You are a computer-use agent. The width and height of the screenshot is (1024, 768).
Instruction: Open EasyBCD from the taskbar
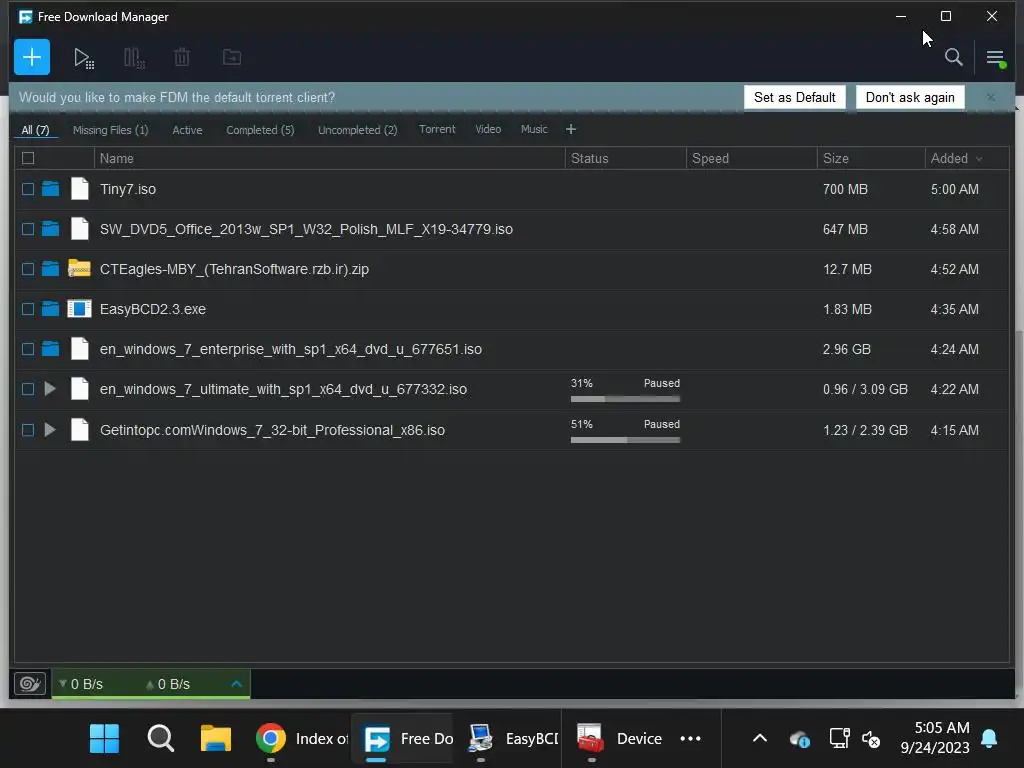pos(513,739)
